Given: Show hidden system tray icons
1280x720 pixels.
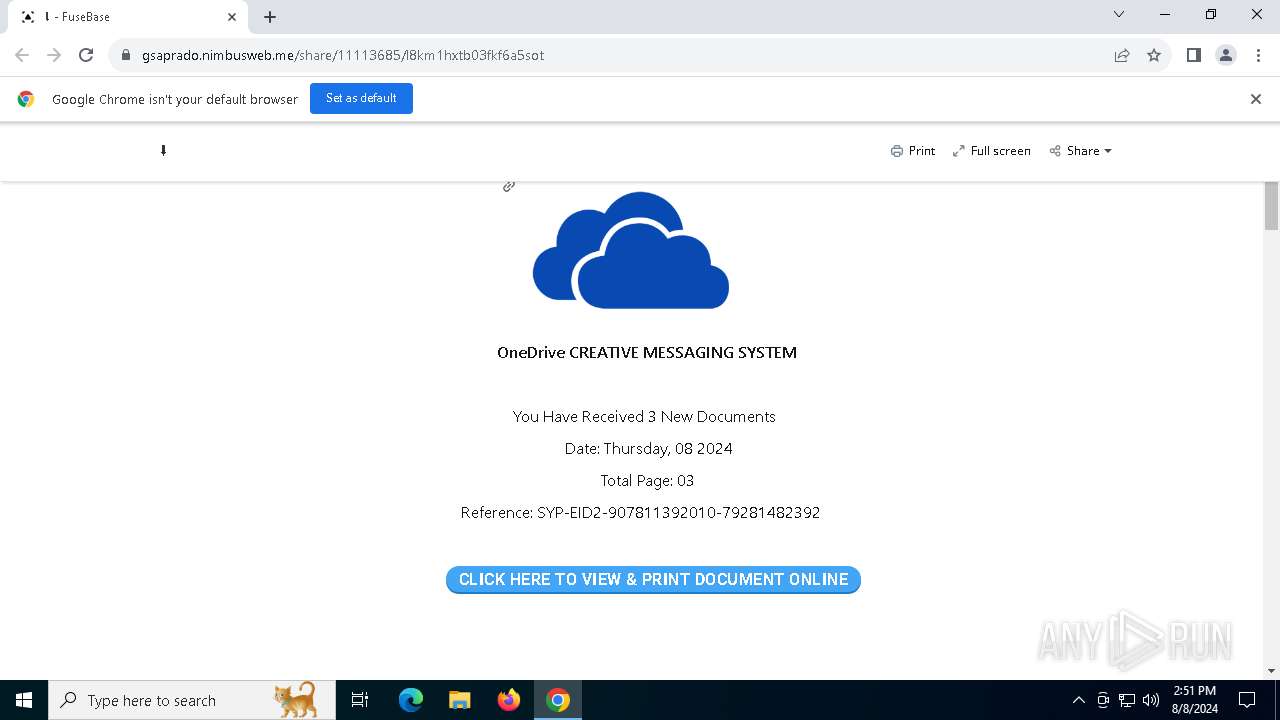Looking at the screenshot, I should [x=1078, y=700].
